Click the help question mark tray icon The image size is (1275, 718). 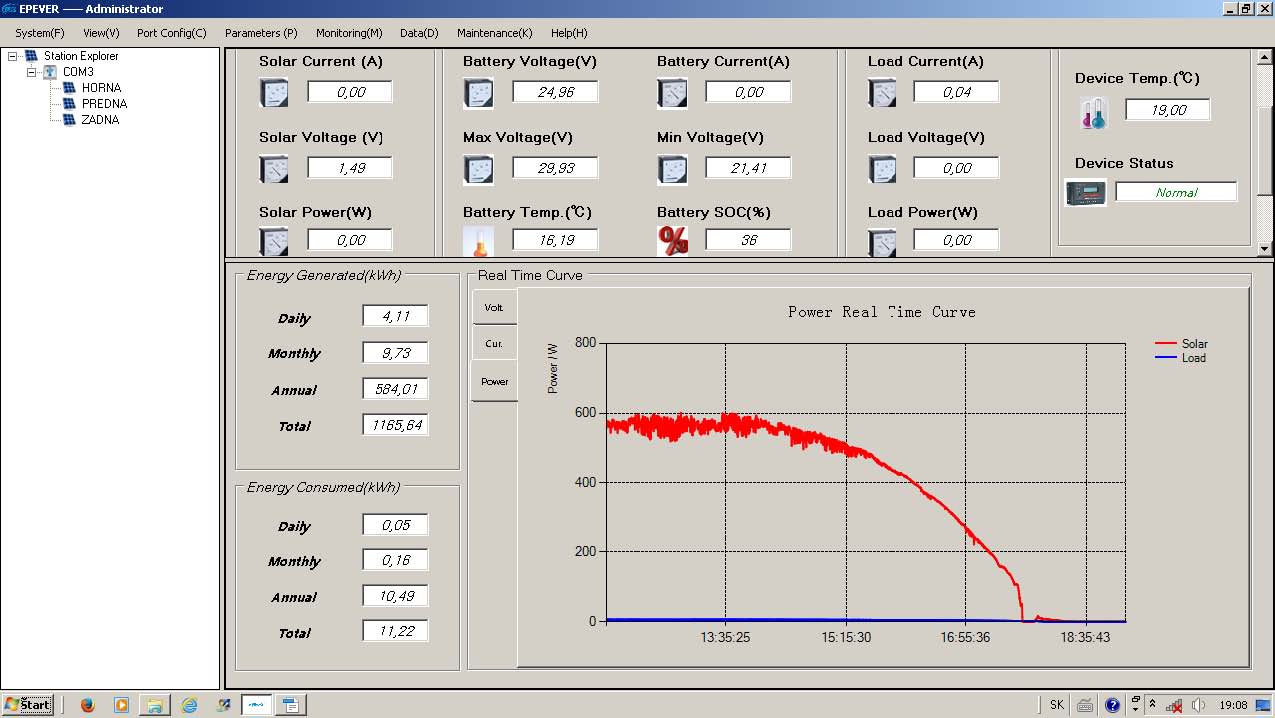1113,705
